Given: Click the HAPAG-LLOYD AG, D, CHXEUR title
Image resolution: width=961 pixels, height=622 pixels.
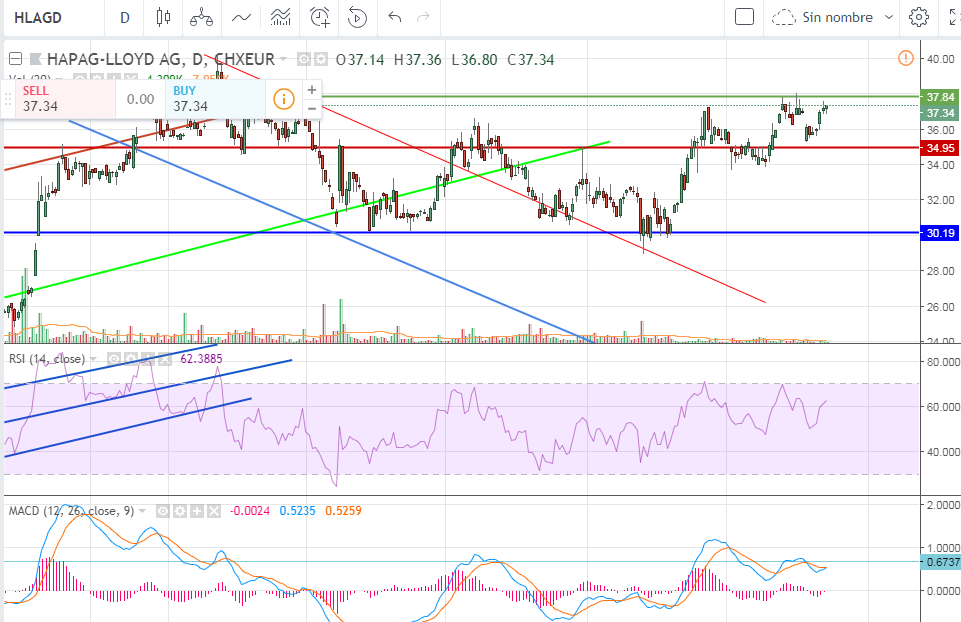Looking at the screenshot, I should pos(161,59).
